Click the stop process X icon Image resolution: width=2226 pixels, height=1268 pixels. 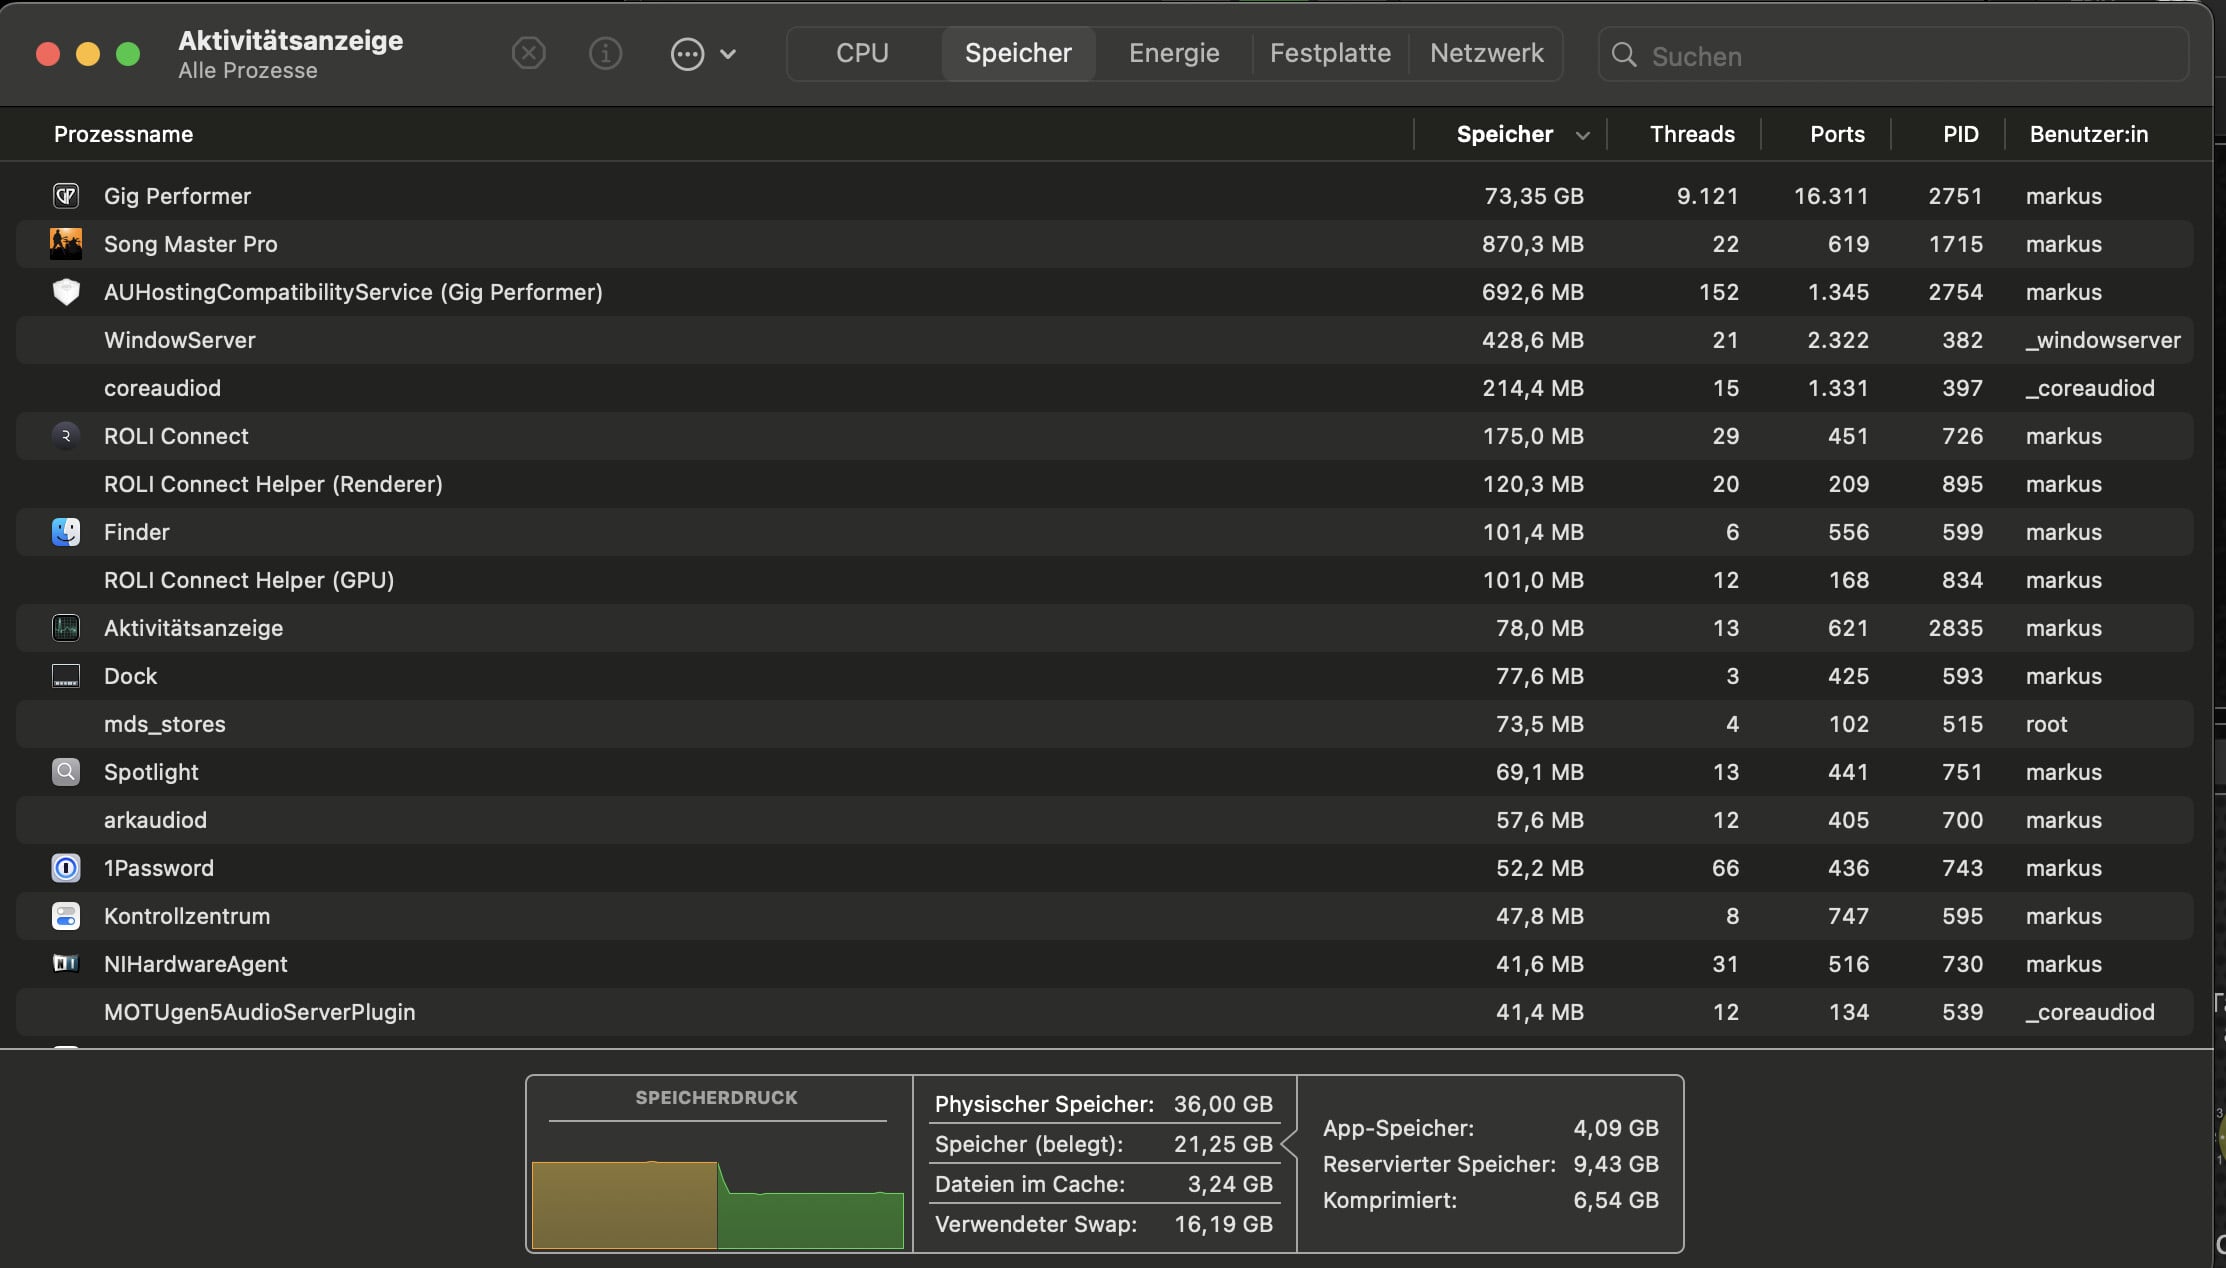528,53
